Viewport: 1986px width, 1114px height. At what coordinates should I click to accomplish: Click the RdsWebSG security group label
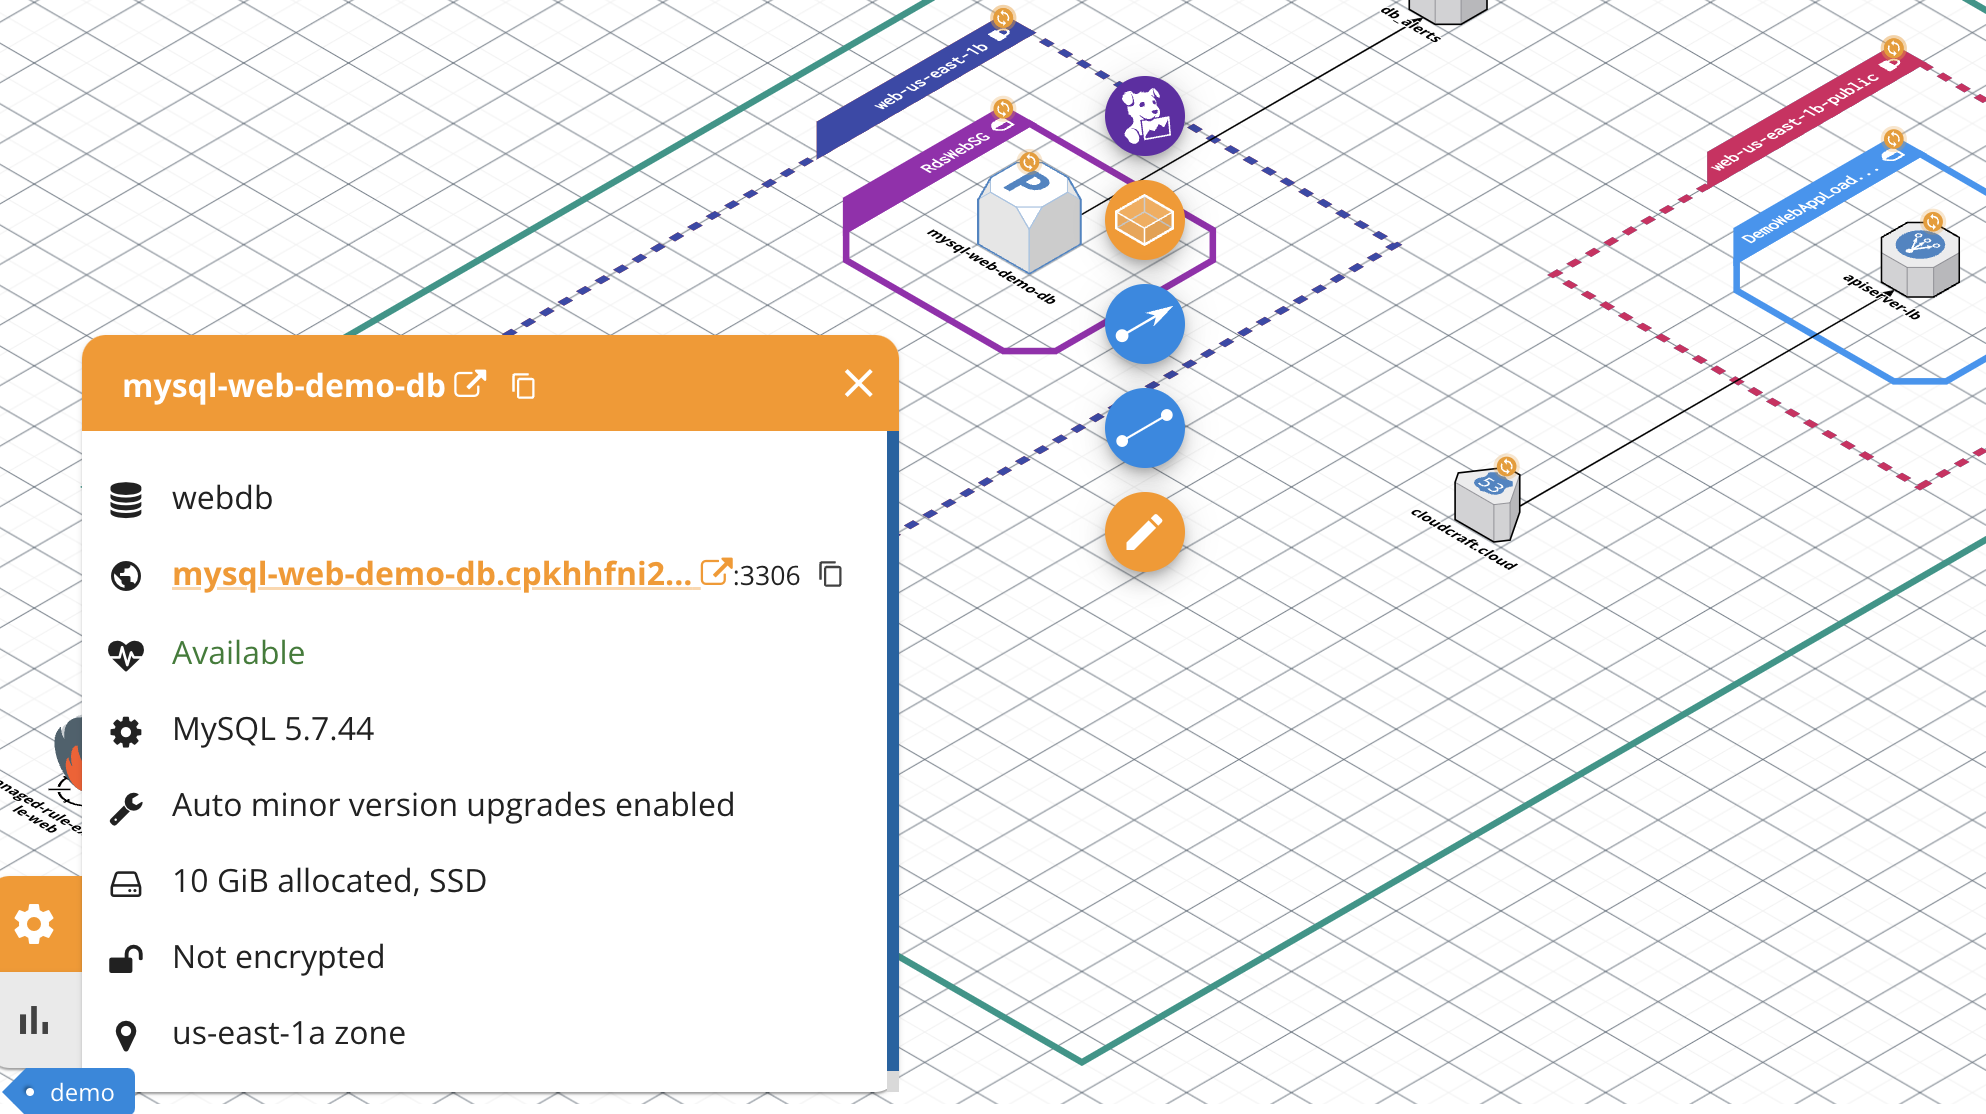(x=955, y=154)
